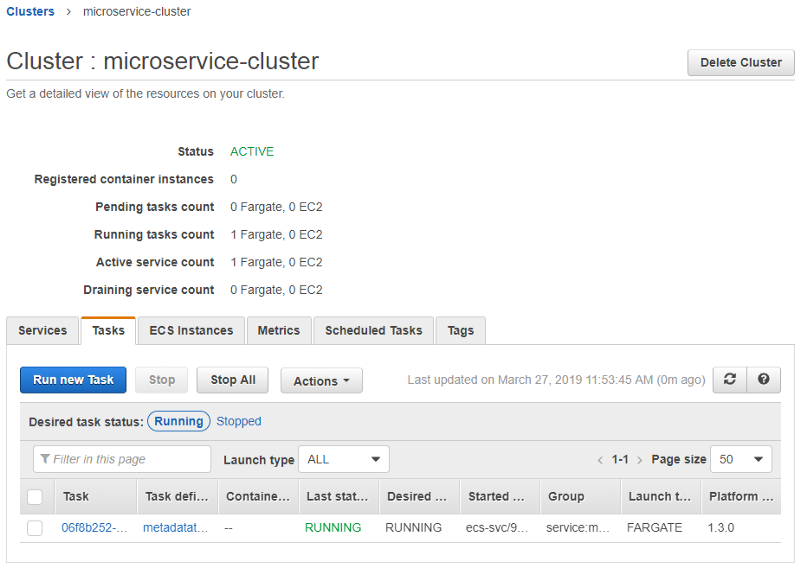Click the Active service count label

coord(155,262)
